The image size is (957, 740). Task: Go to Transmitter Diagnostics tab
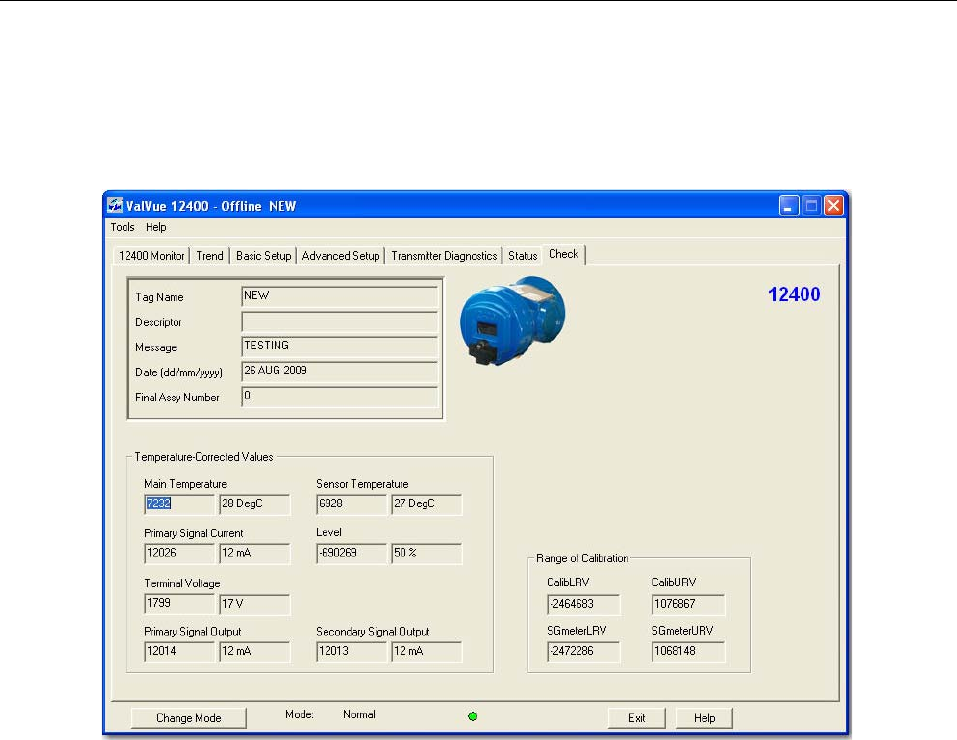coord(444,256)
